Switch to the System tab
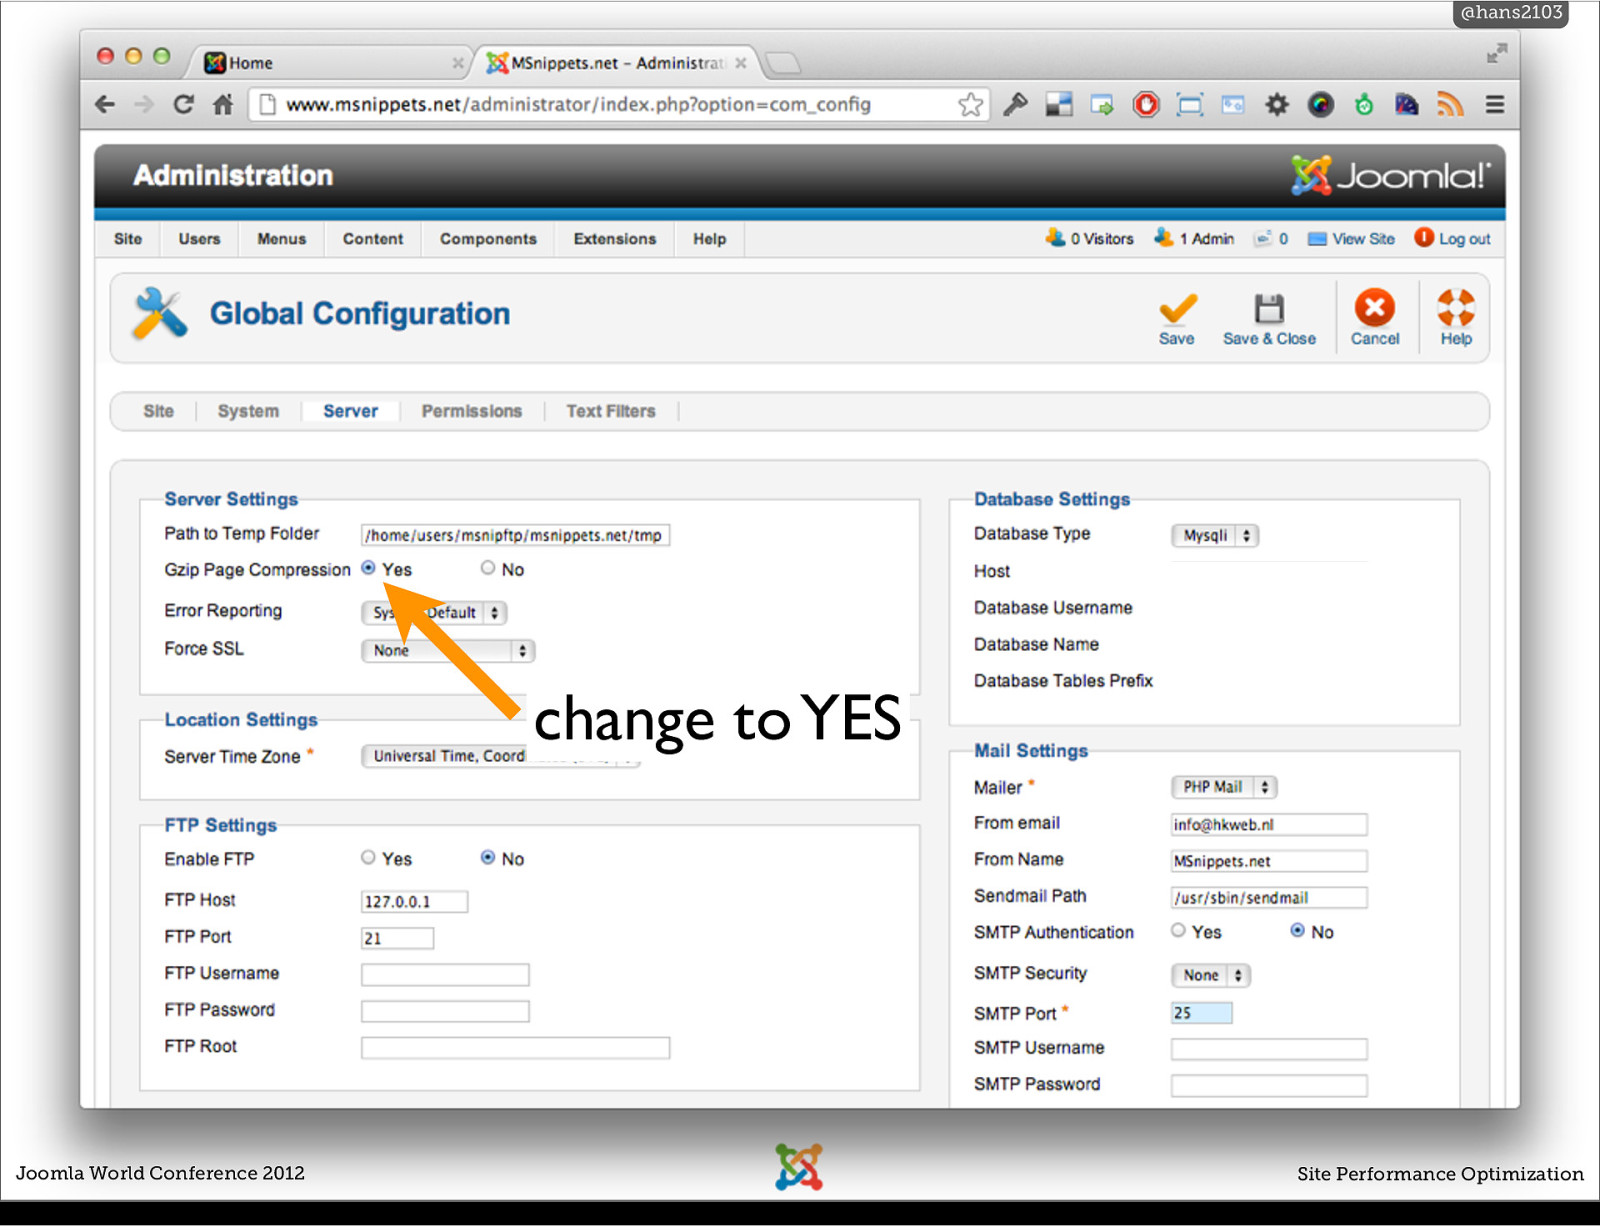 pos(248,411)
